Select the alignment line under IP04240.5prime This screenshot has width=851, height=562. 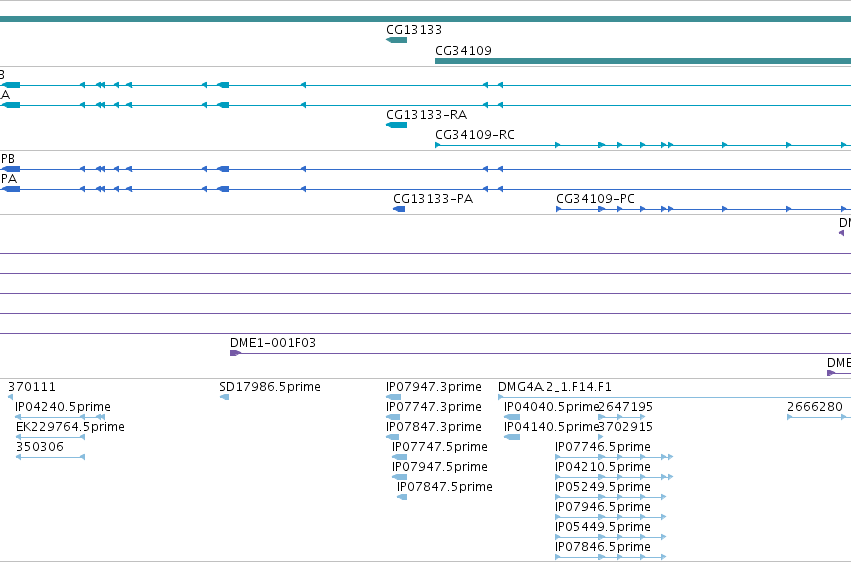coord(60,417)
